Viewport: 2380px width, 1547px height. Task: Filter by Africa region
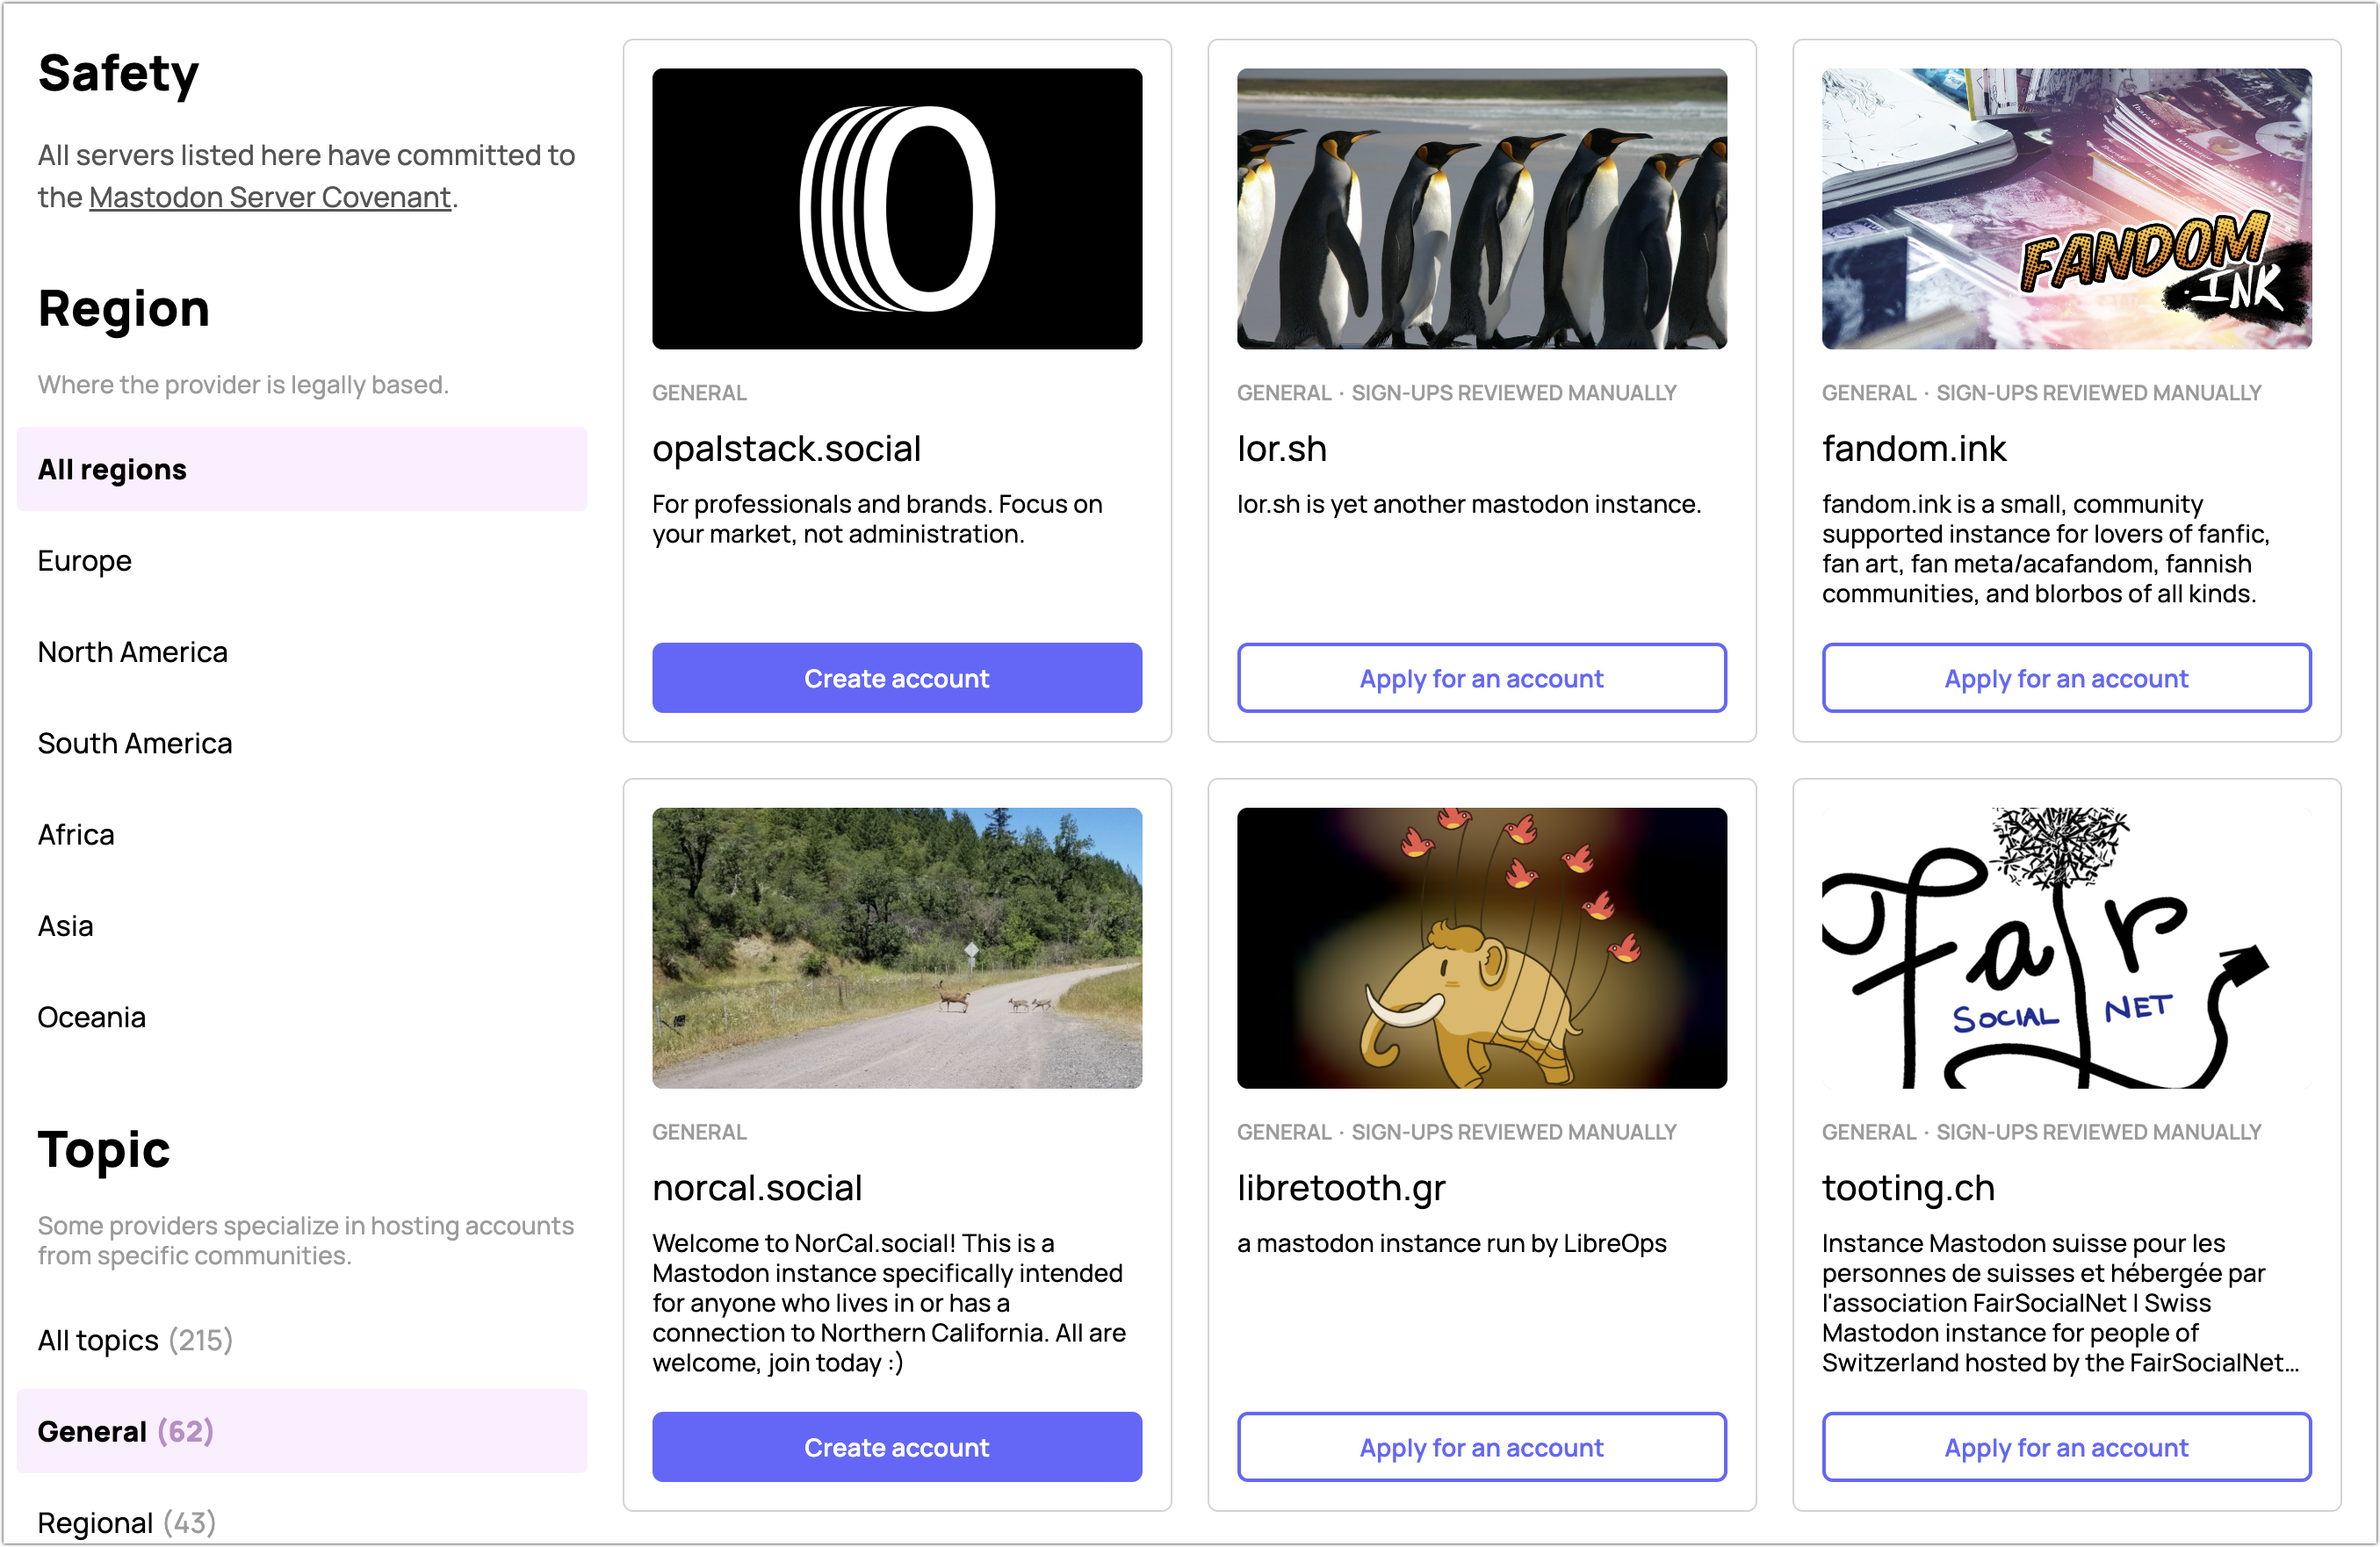(x=76, y=834)
